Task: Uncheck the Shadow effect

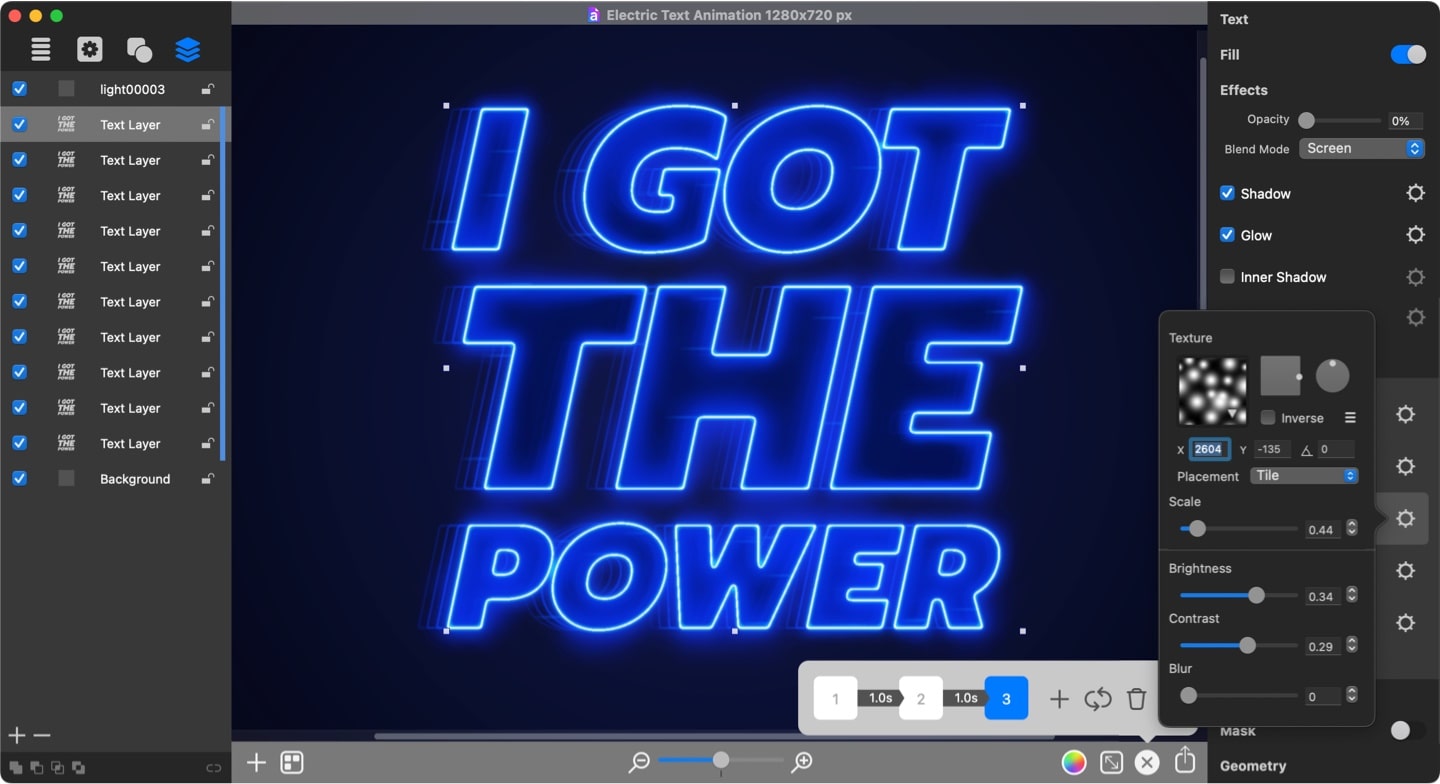Action: 1227,193
